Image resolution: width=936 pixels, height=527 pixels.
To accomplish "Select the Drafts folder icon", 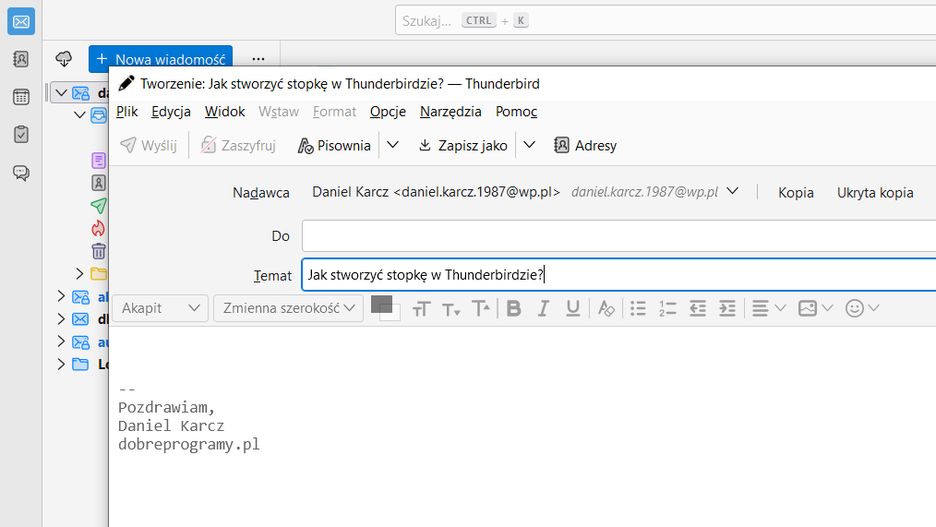I will click(x=98, y=160).
